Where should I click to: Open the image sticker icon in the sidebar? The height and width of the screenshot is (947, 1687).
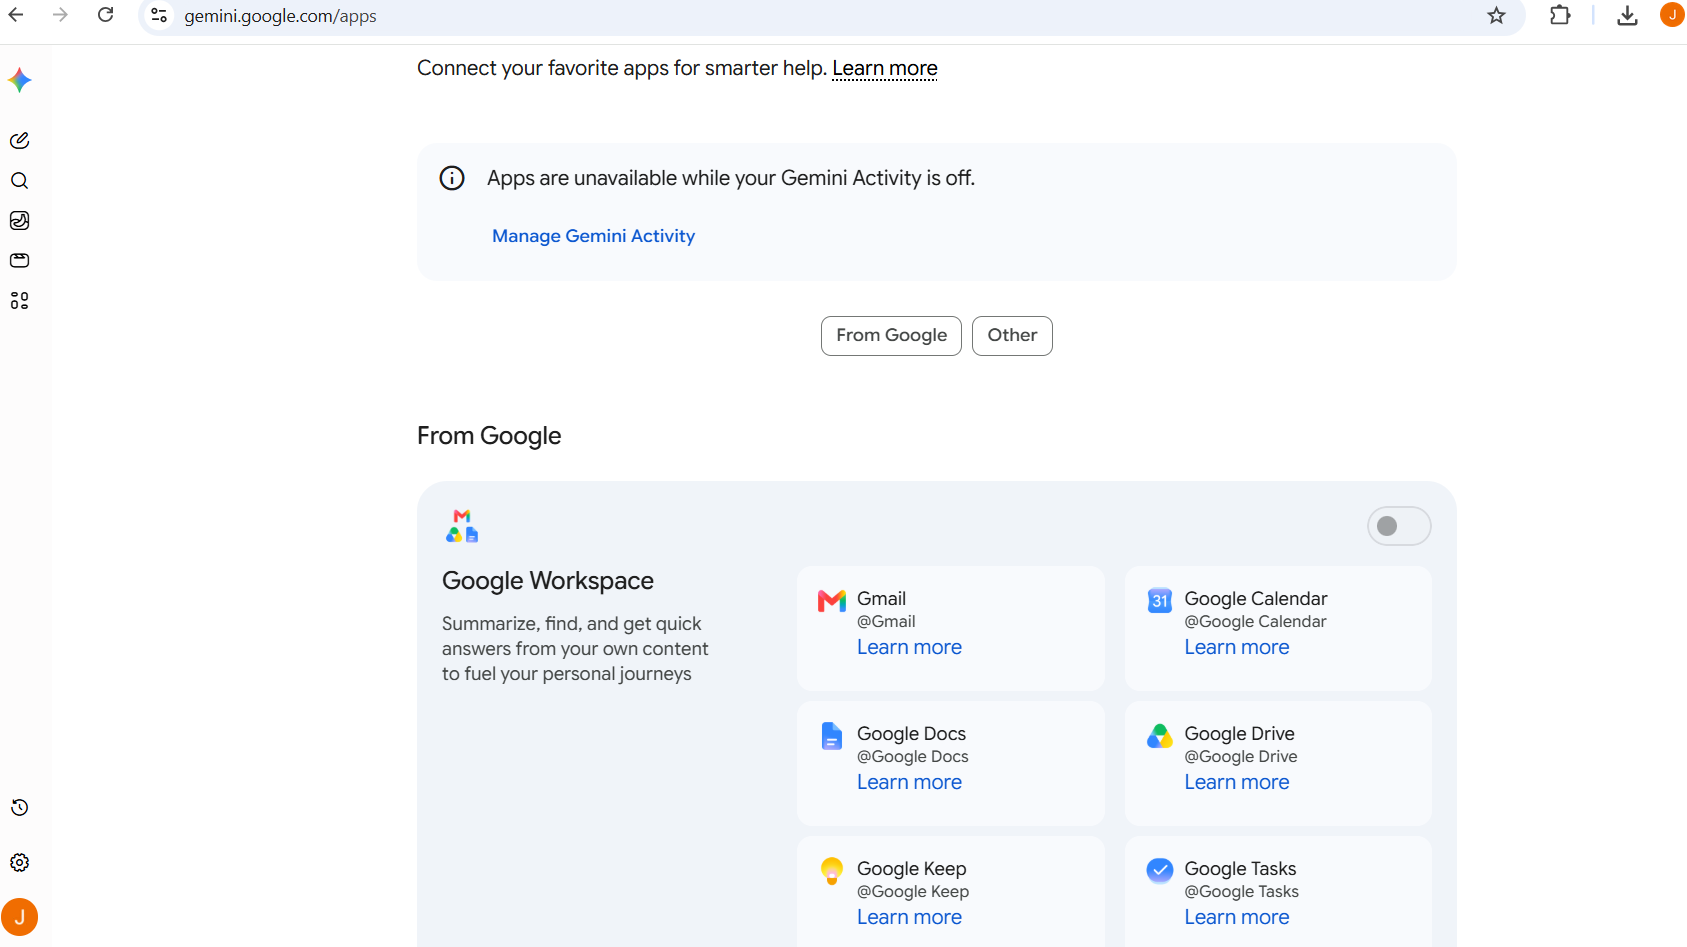20,221
